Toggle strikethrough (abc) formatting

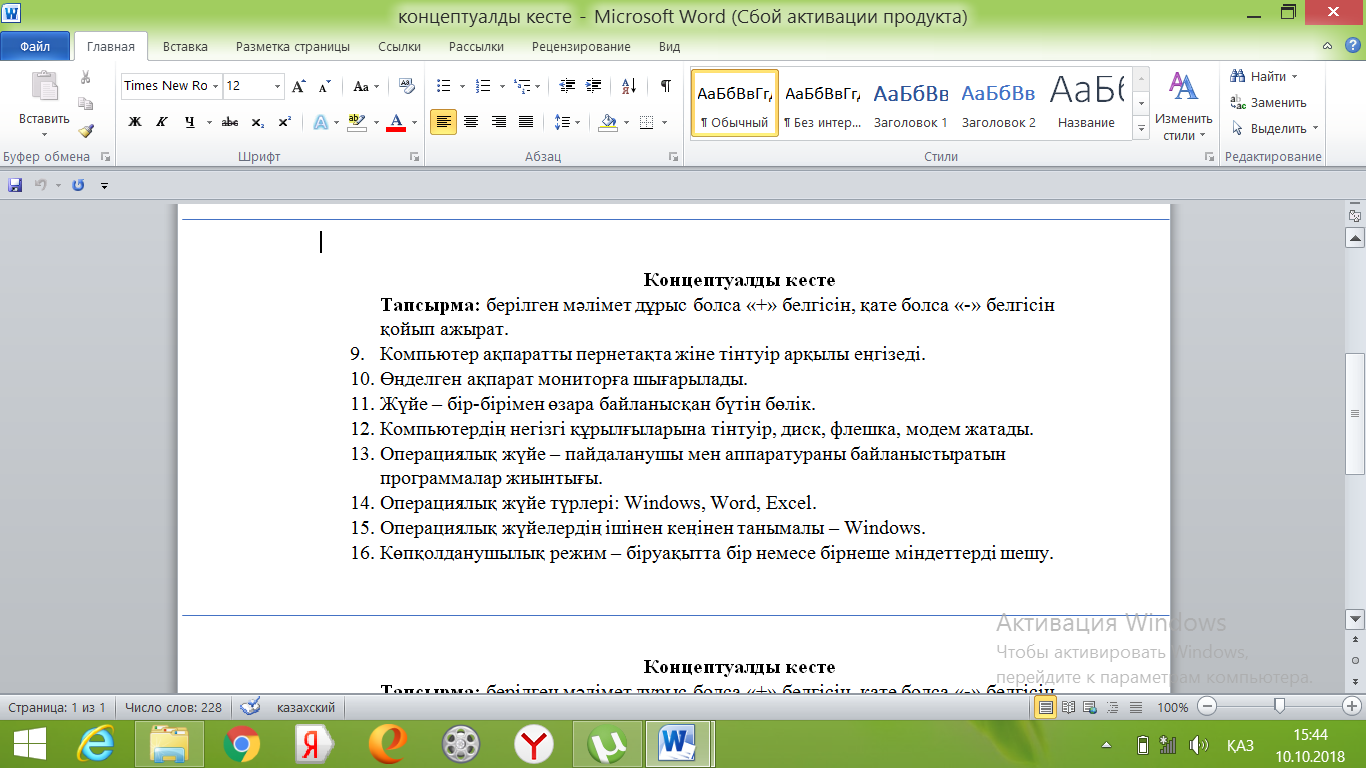coord(230,122)
